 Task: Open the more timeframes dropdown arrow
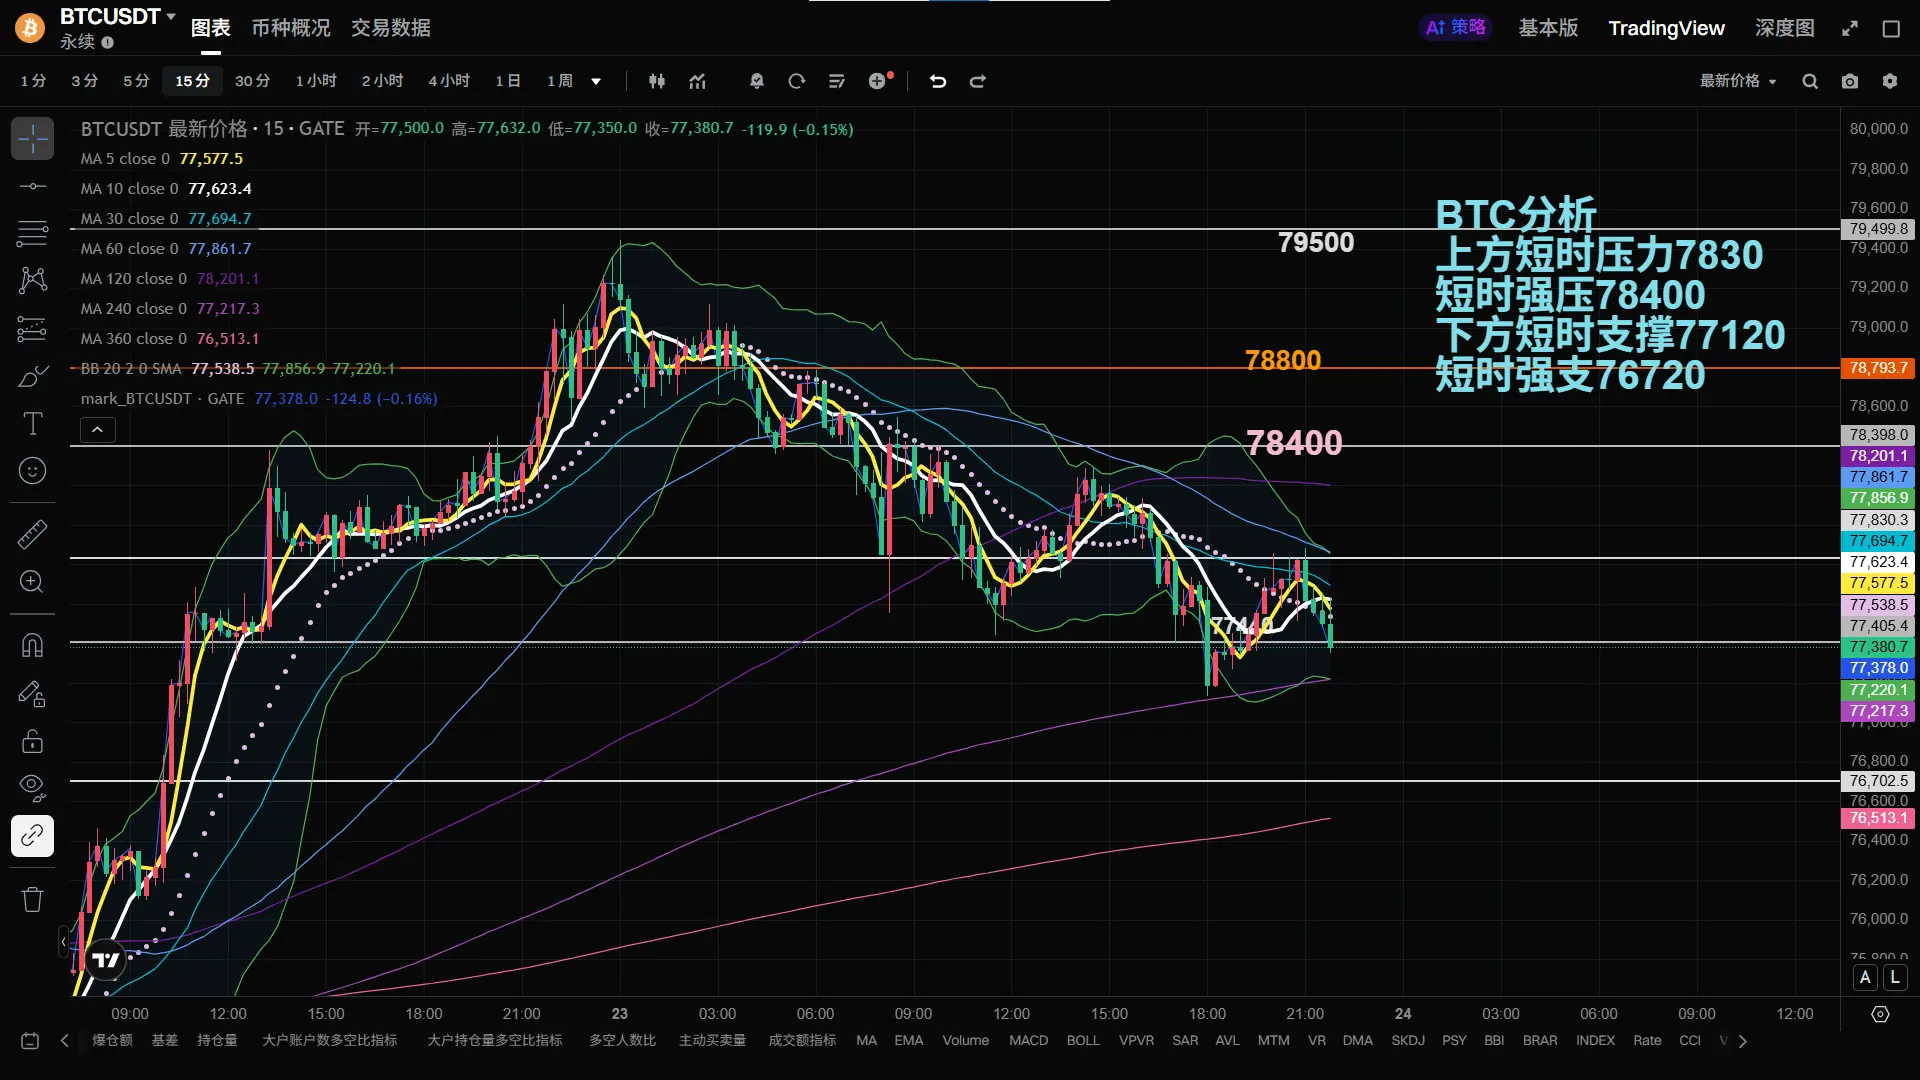tap(596, 81)
